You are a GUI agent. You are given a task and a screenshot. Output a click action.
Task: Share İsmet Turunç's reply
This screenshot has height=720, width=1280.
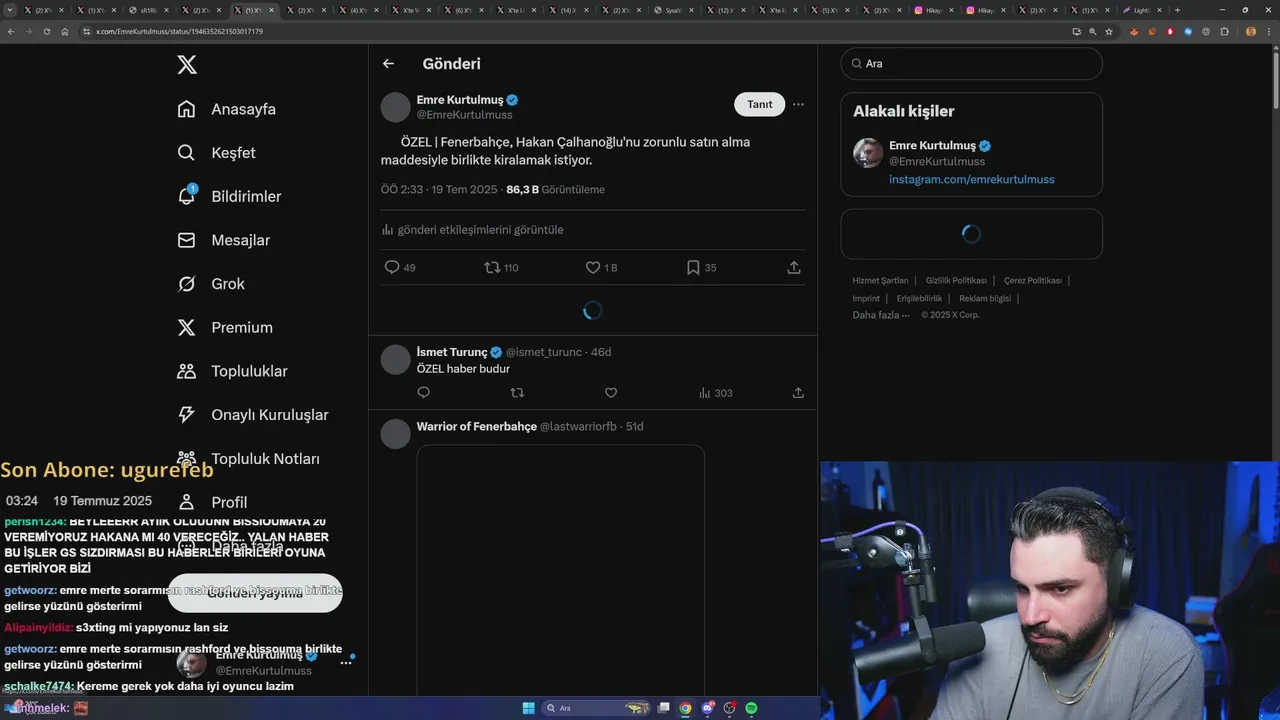798,393
